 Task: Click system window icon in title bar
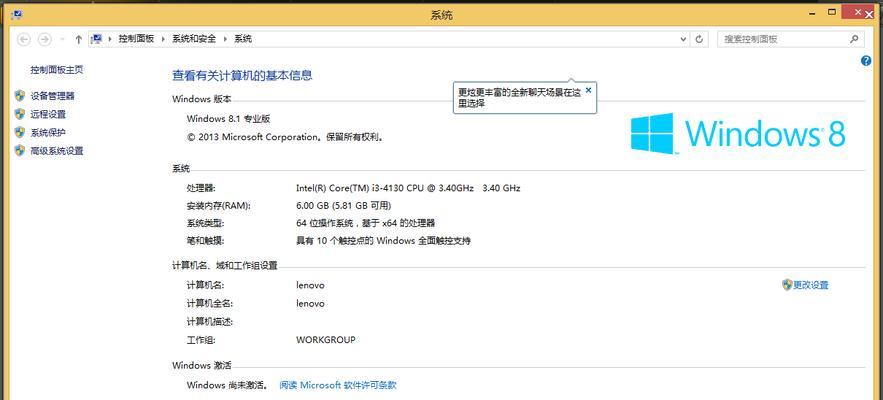click(x=16, y=15)
